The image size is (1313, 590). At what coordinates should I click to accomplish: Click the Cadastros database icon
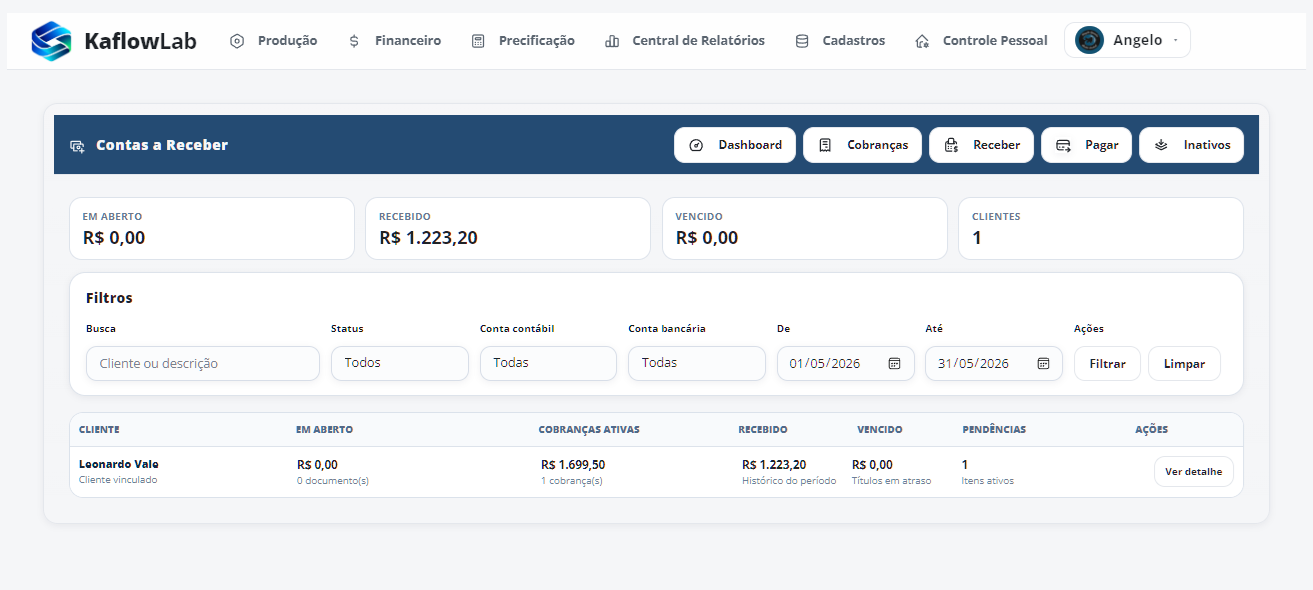pyautogui.click(x=802, y=41)
